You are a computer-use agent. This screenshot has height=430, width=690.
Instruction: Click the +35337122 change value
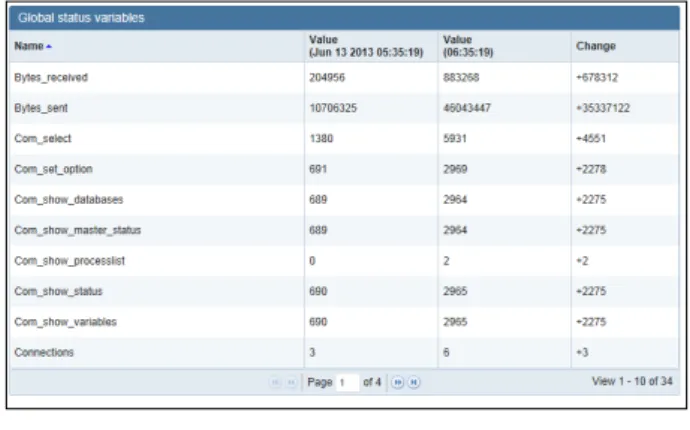pyautogui.click(x=603, y=108)
